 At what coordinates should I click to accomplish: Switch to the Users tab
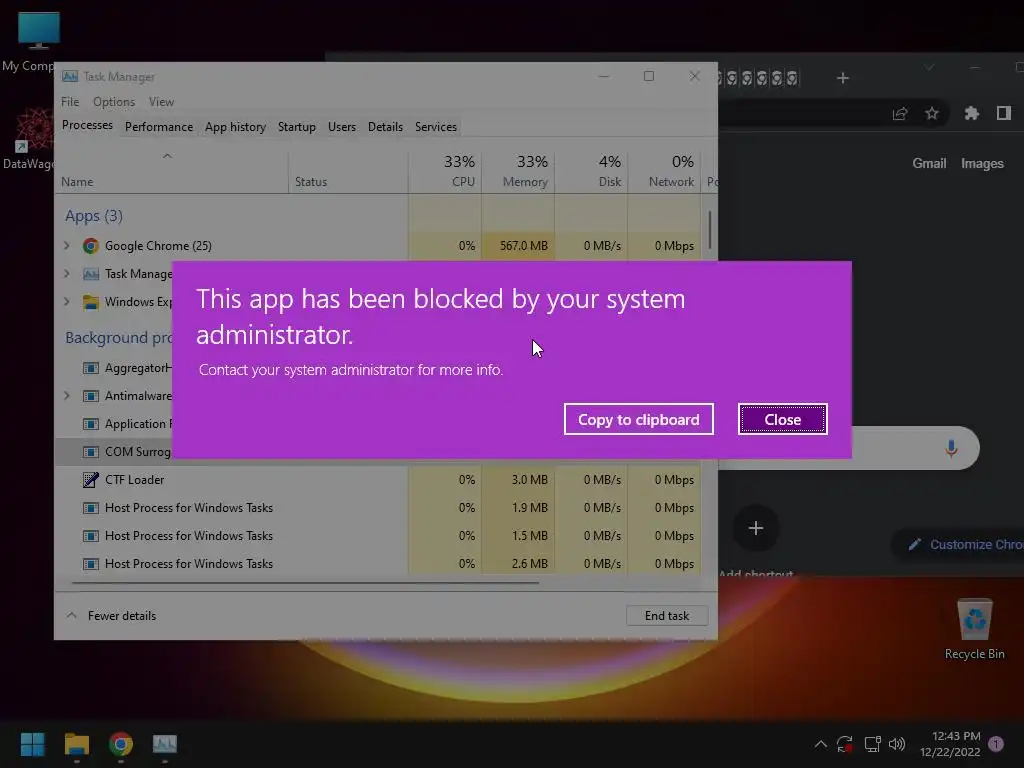(342, 127)
